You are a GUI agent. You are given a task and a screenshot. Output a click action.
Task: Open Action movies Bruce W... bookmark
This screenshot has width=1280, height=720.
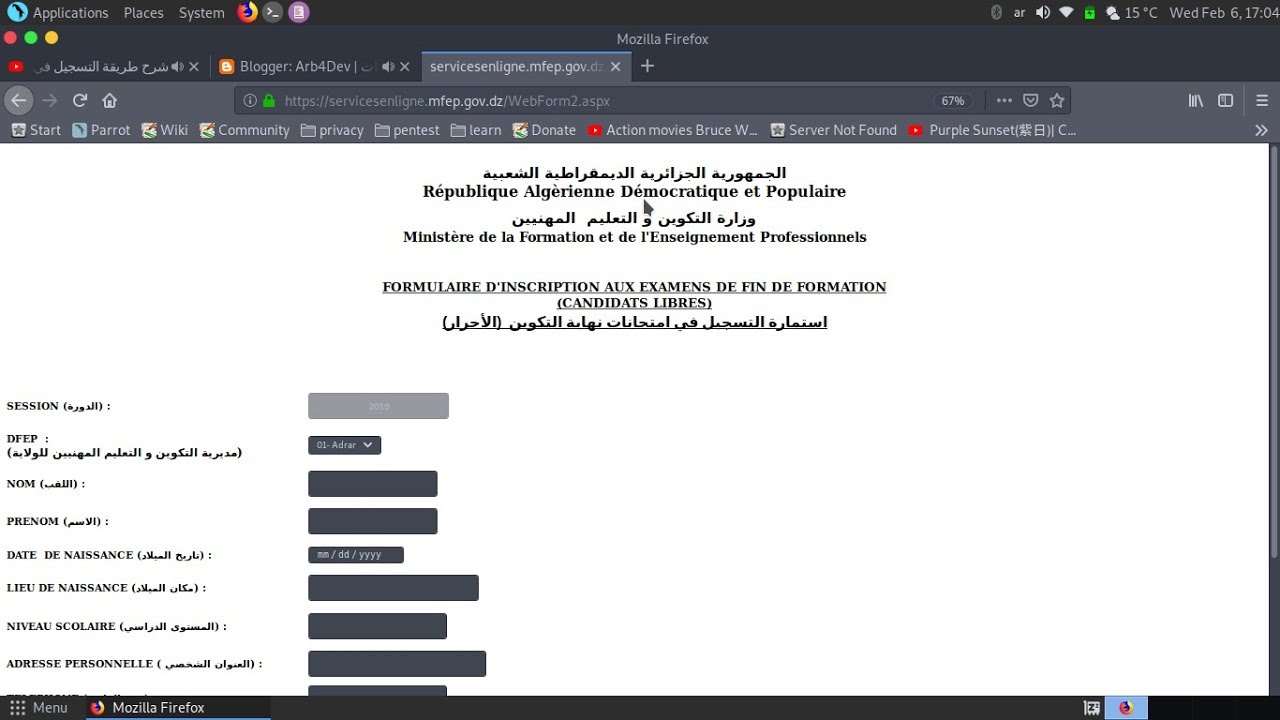(672, 130)
